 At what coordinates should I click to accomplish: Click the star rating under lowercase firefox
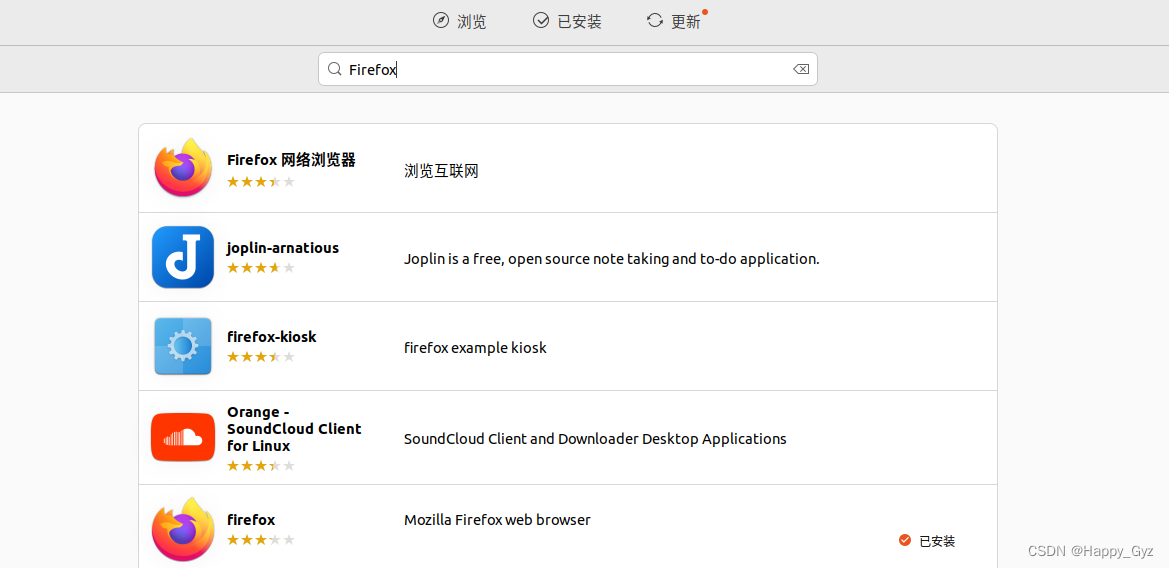(x=260, y=540)
